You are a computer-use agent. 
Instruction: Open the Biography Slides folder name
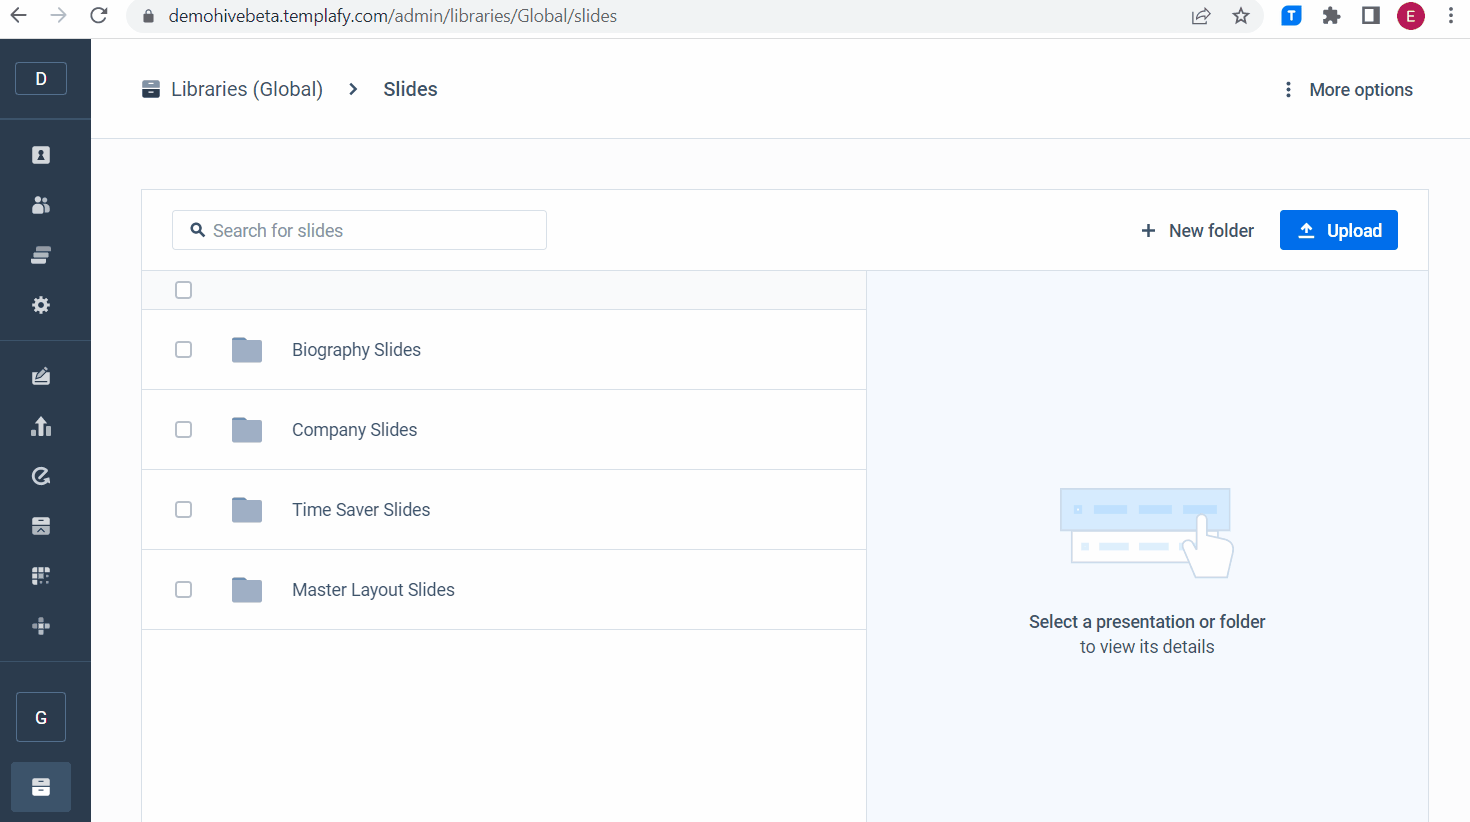point(356,350)
